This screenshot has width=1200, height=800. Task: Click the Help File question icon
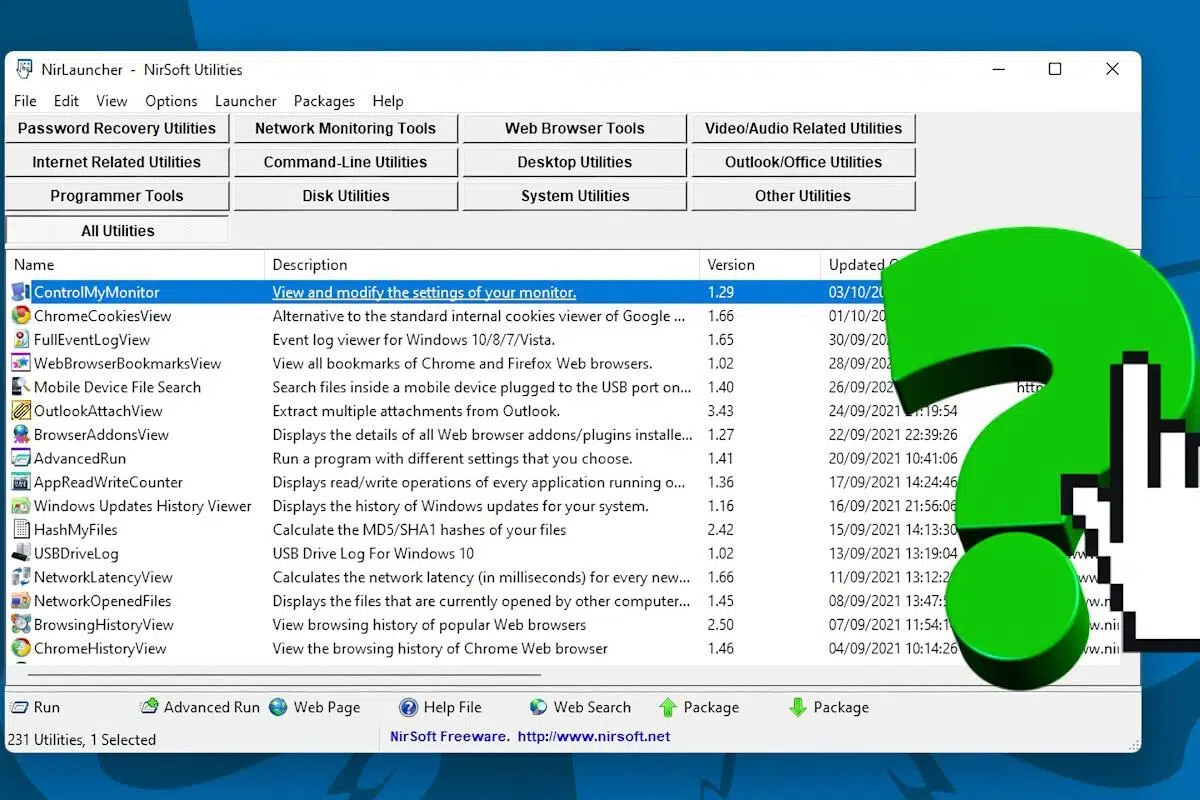(x=408, y=708)
